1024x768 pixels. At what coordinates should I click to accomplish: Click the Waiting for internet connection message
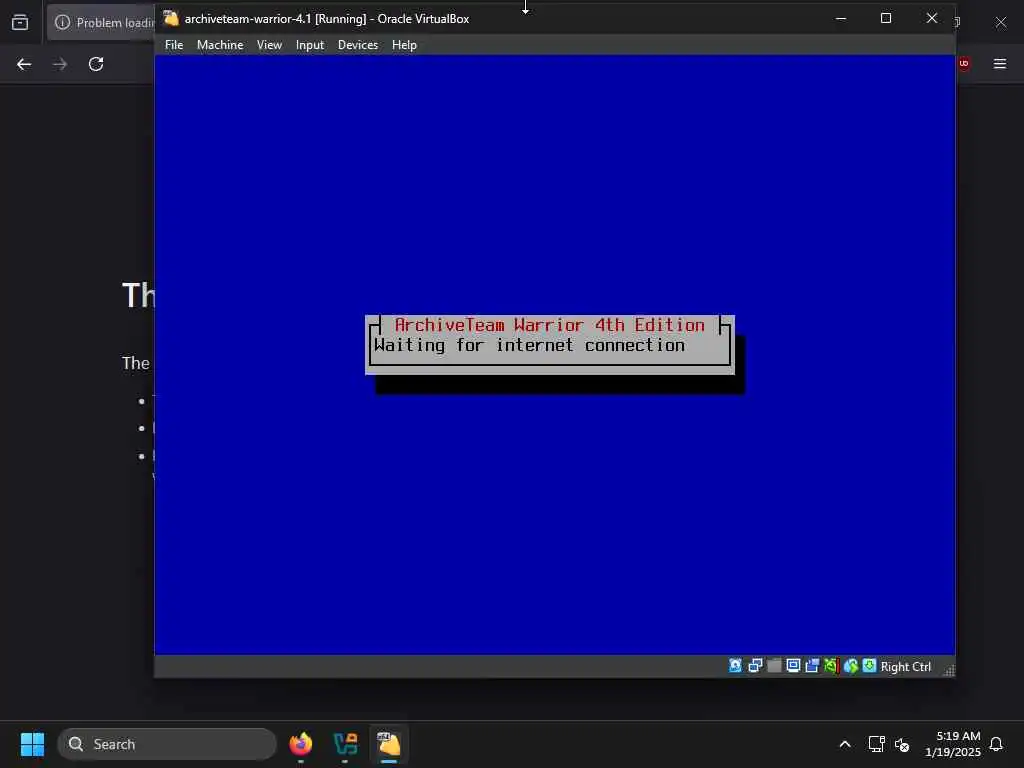530,345
